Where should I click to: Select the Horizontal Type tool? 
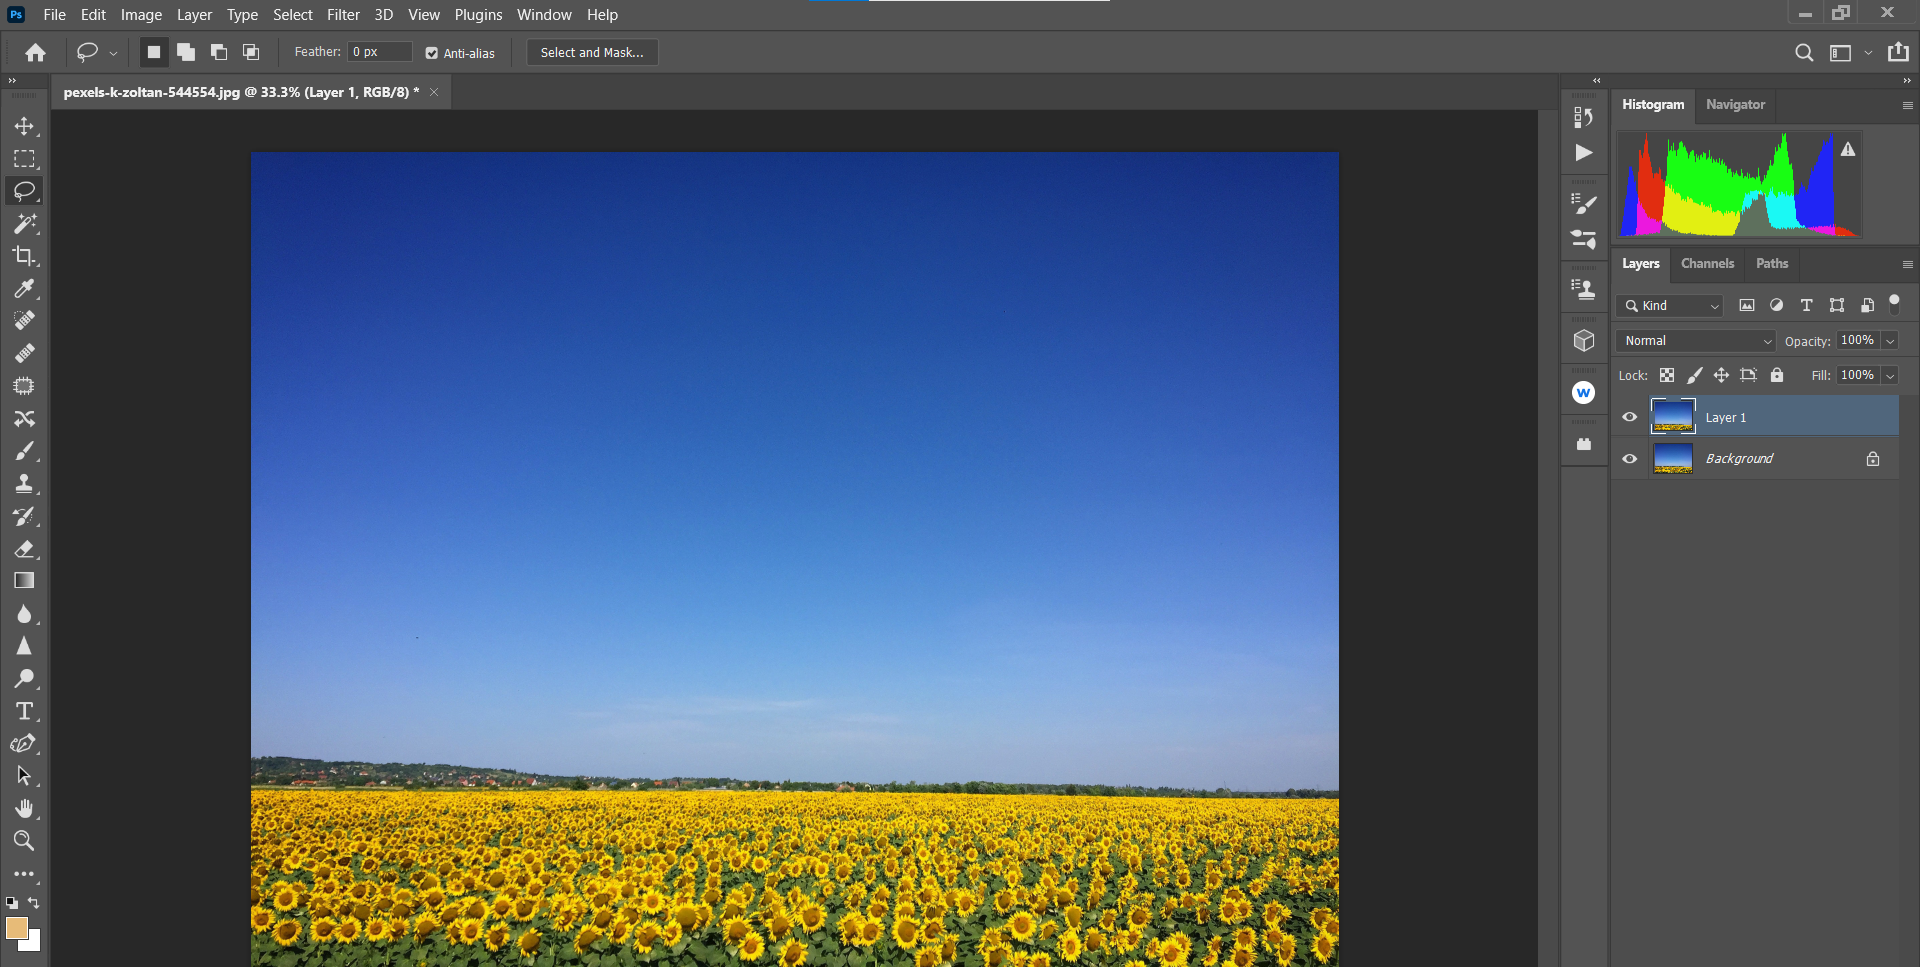[x=24, y=711]
